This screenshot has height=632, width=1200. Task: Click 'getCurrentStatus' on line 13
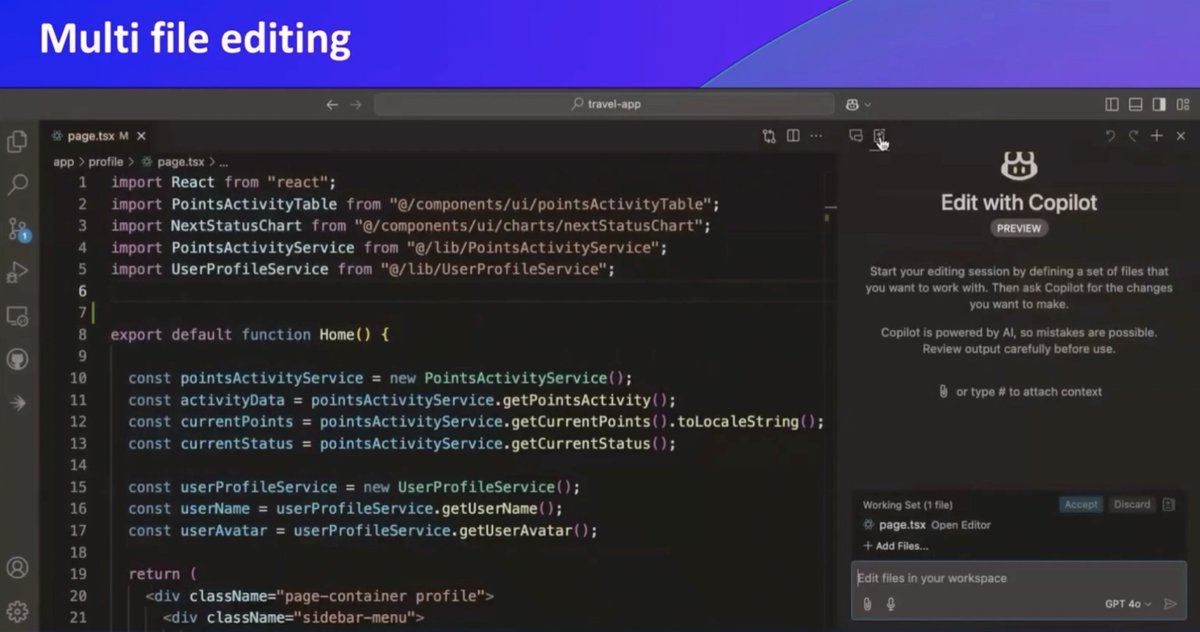[580, 443]
